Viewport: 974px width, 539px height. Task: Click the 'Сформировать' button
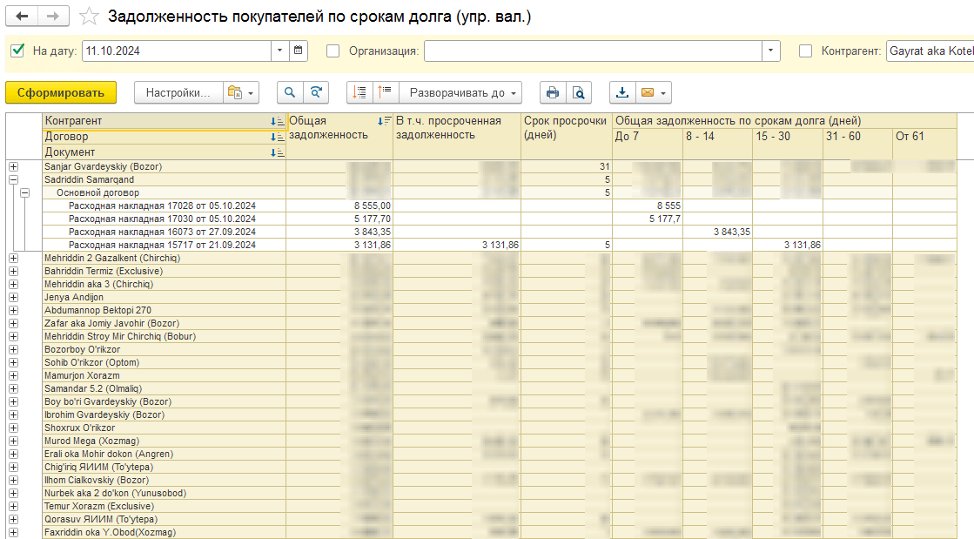60,93
